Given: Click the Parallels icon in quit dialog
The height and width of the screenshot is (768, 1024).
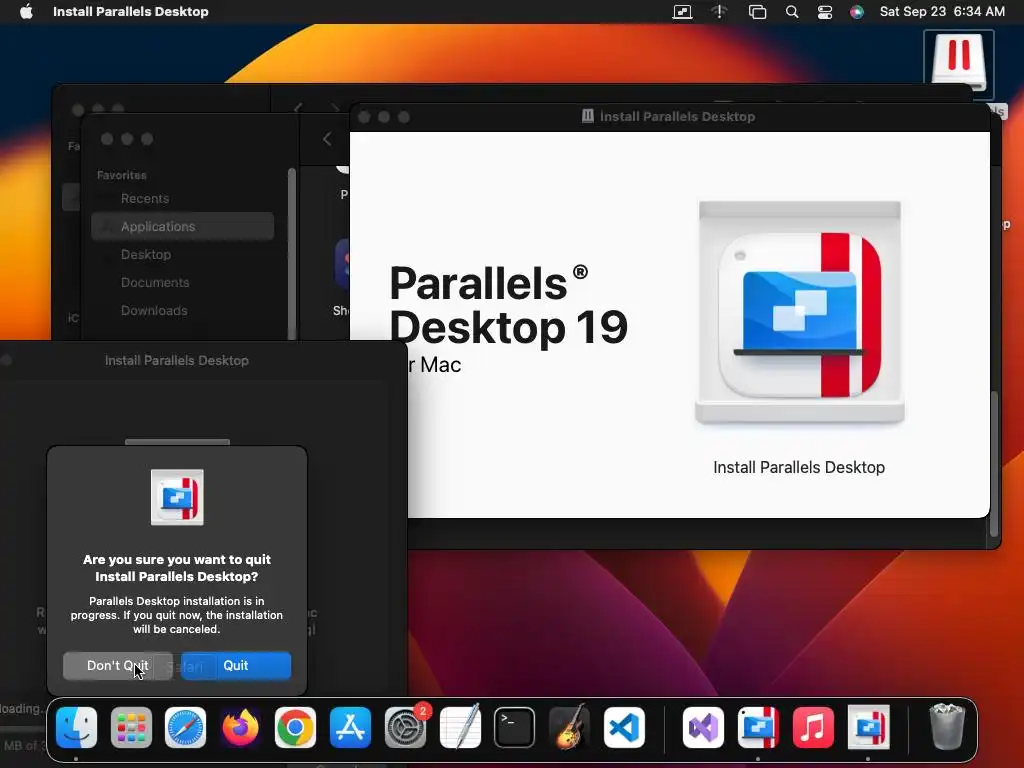Looking at the screenshot, I should 177,497.
